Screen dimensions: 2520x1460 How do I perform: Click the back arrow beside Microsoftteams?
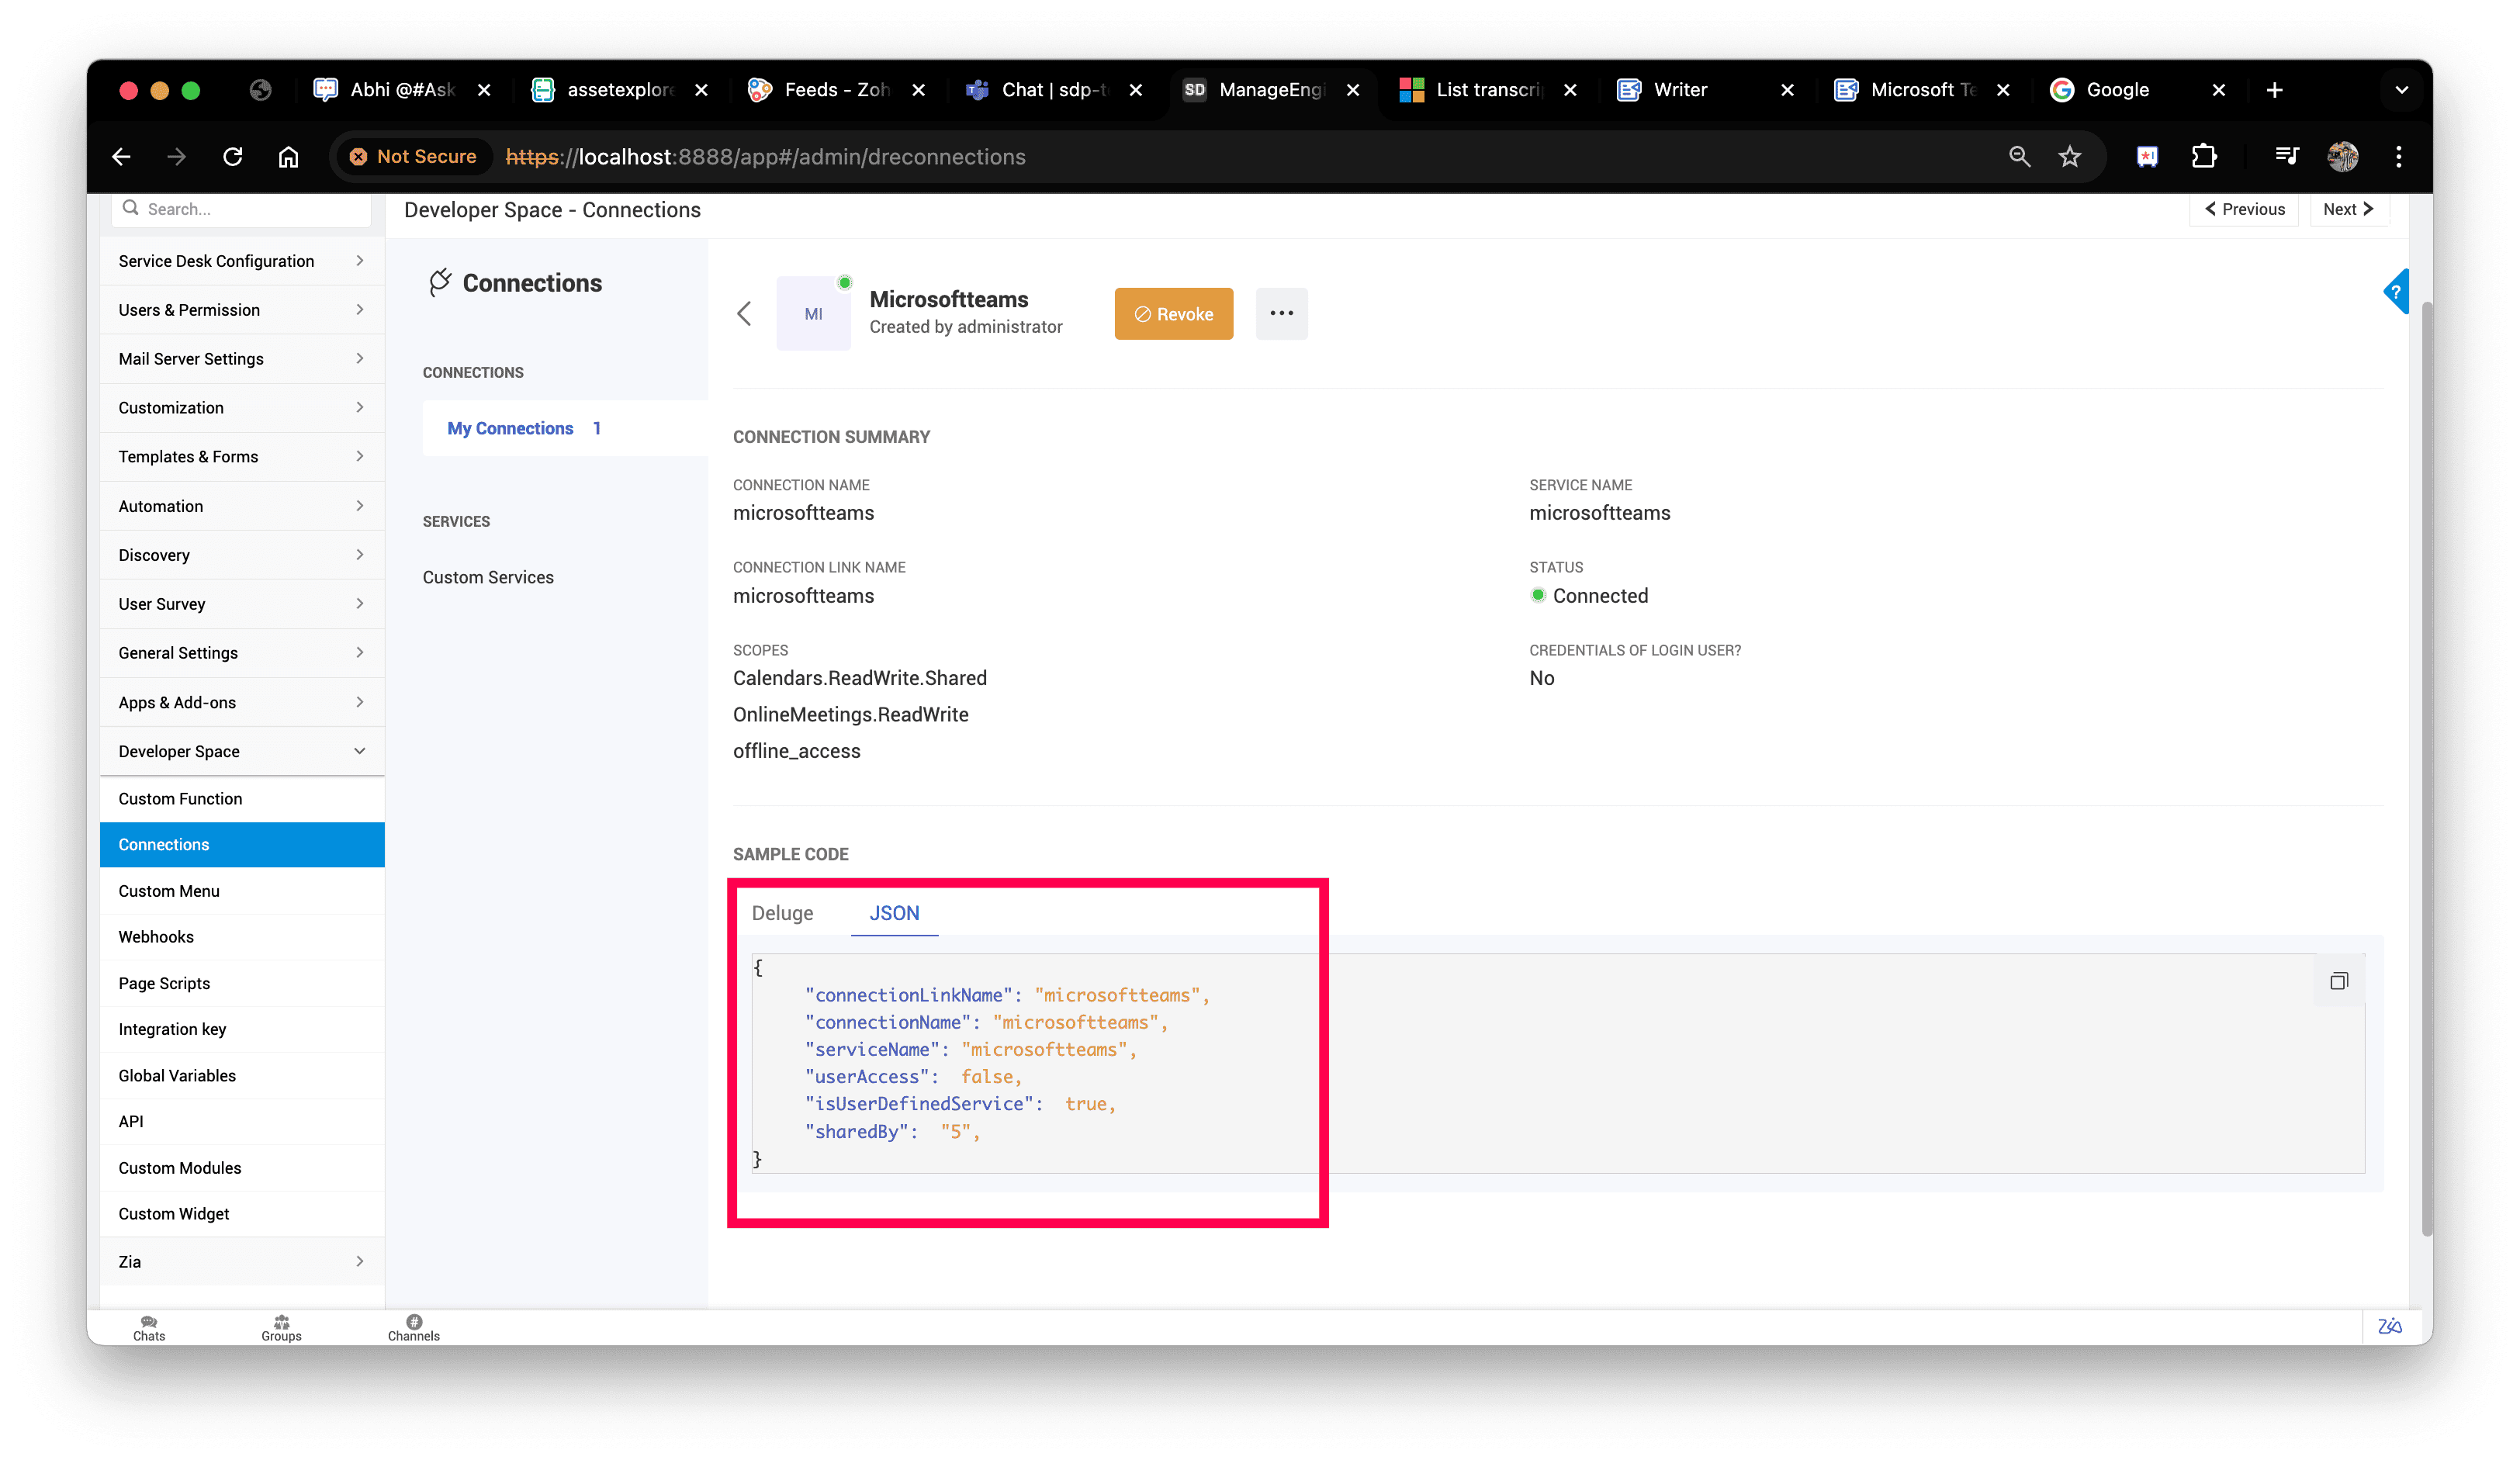(x=744, y=313)
